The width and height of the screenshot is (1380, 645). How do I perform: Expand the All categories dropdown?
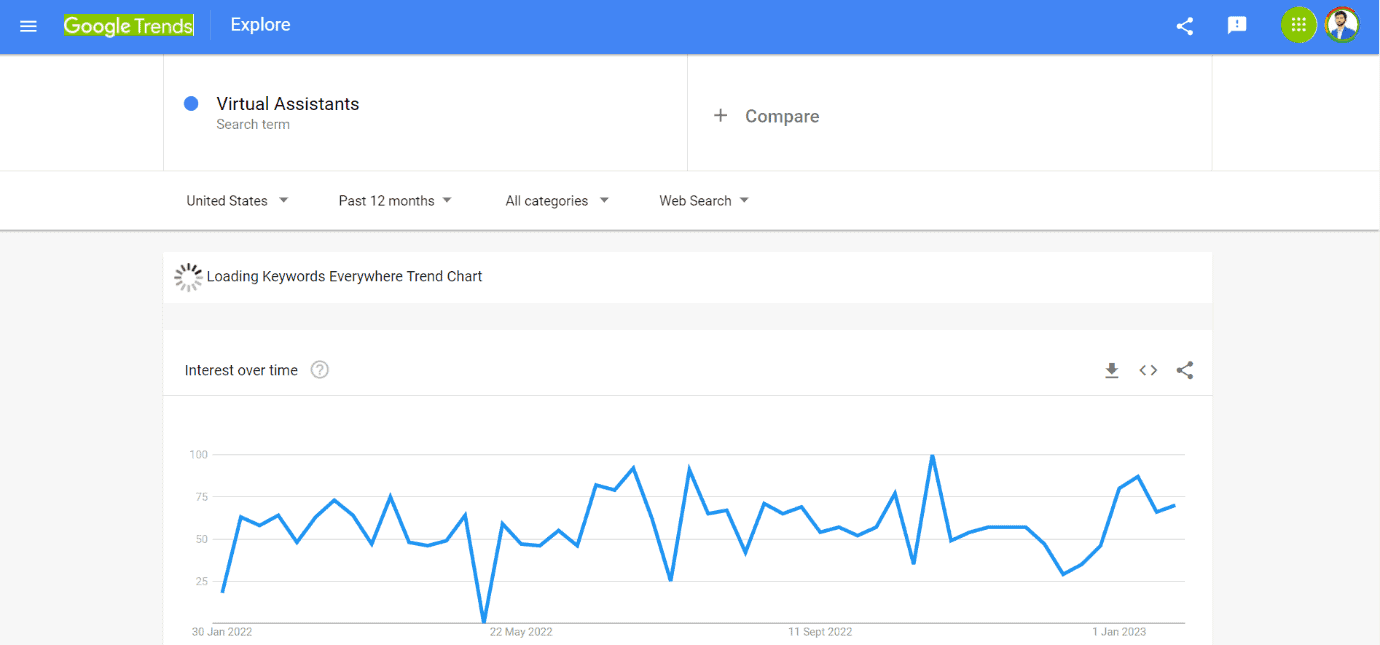pos(557,201)
